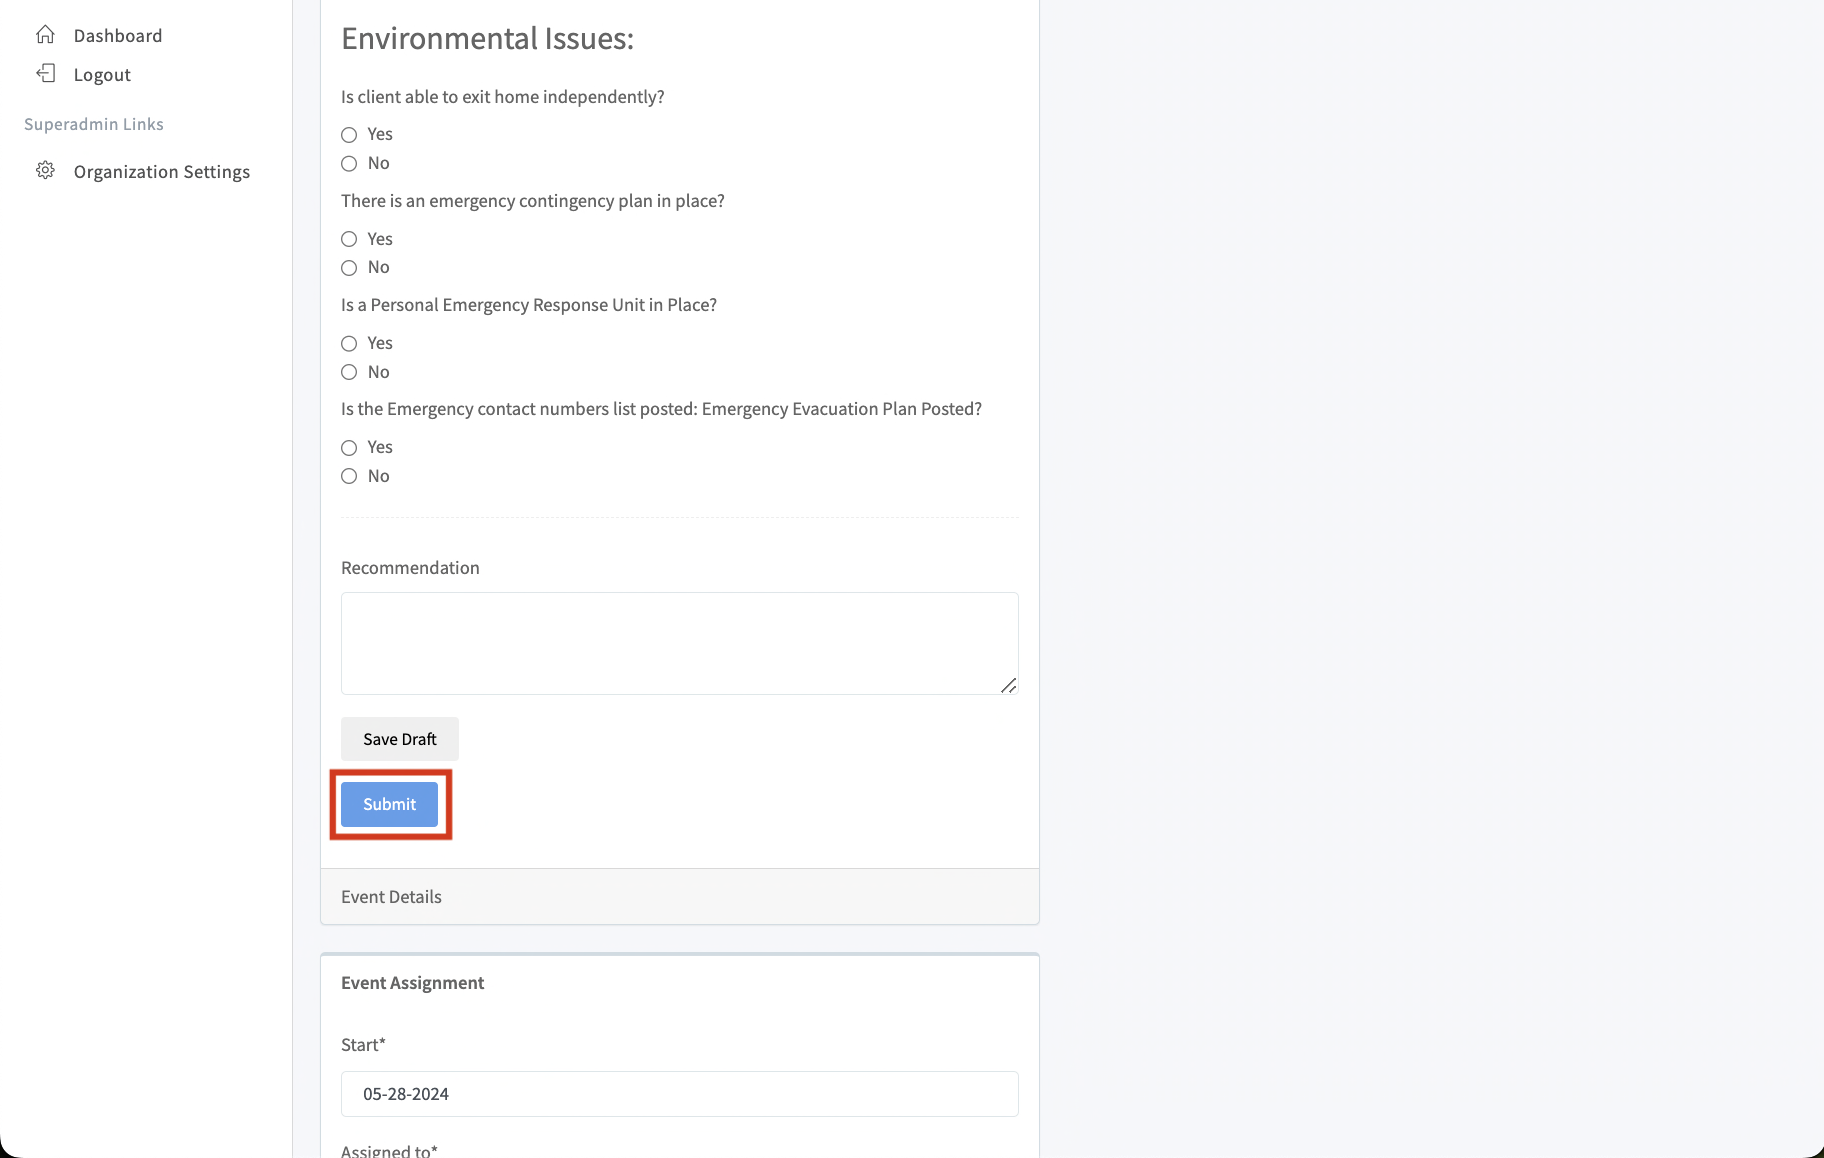Submit the assessment form
Image resolution: width=1824 pixels, height=1158 pixels.
(x=389, y=805)
